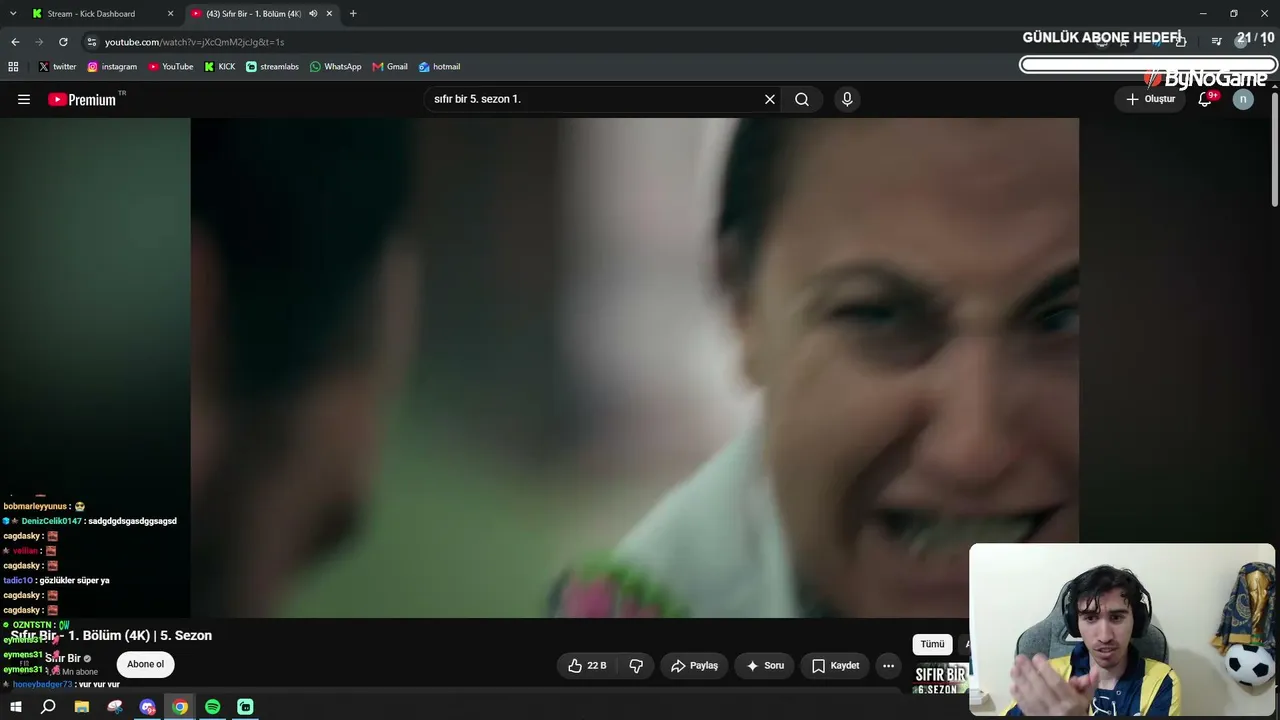This screenshot has height=720, width=1280.
Task: Go to the YouTube Premium home logo
Action: (82, 99)
